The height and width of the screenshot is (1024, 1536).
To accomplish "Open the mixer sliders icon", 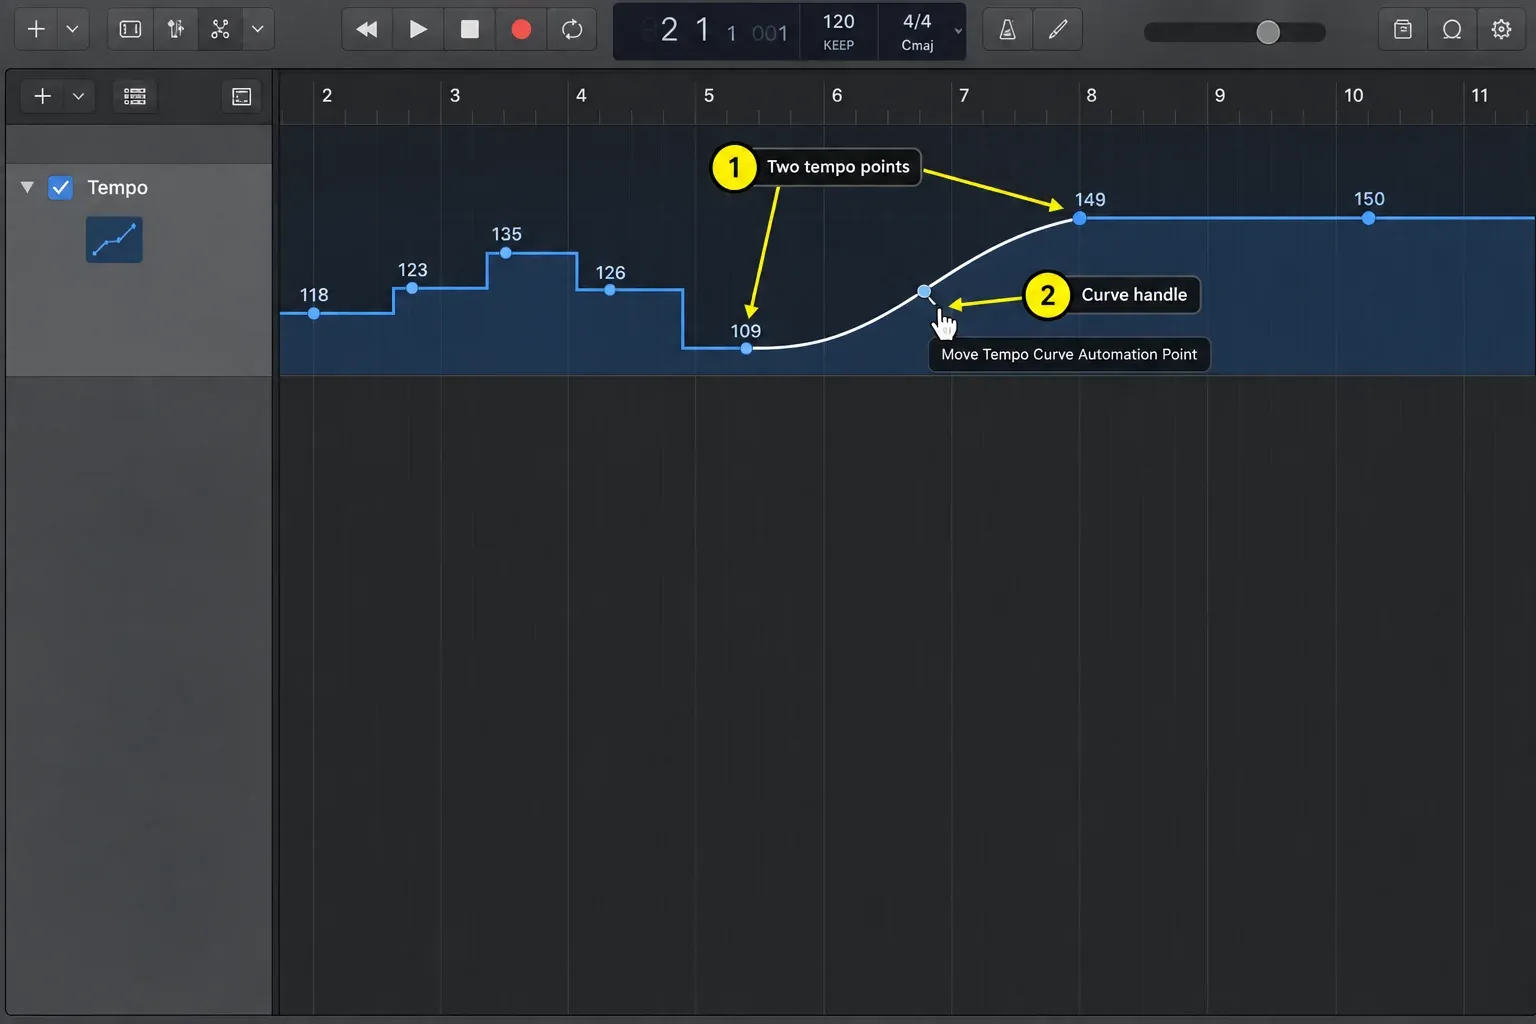I will pos(176,29).
